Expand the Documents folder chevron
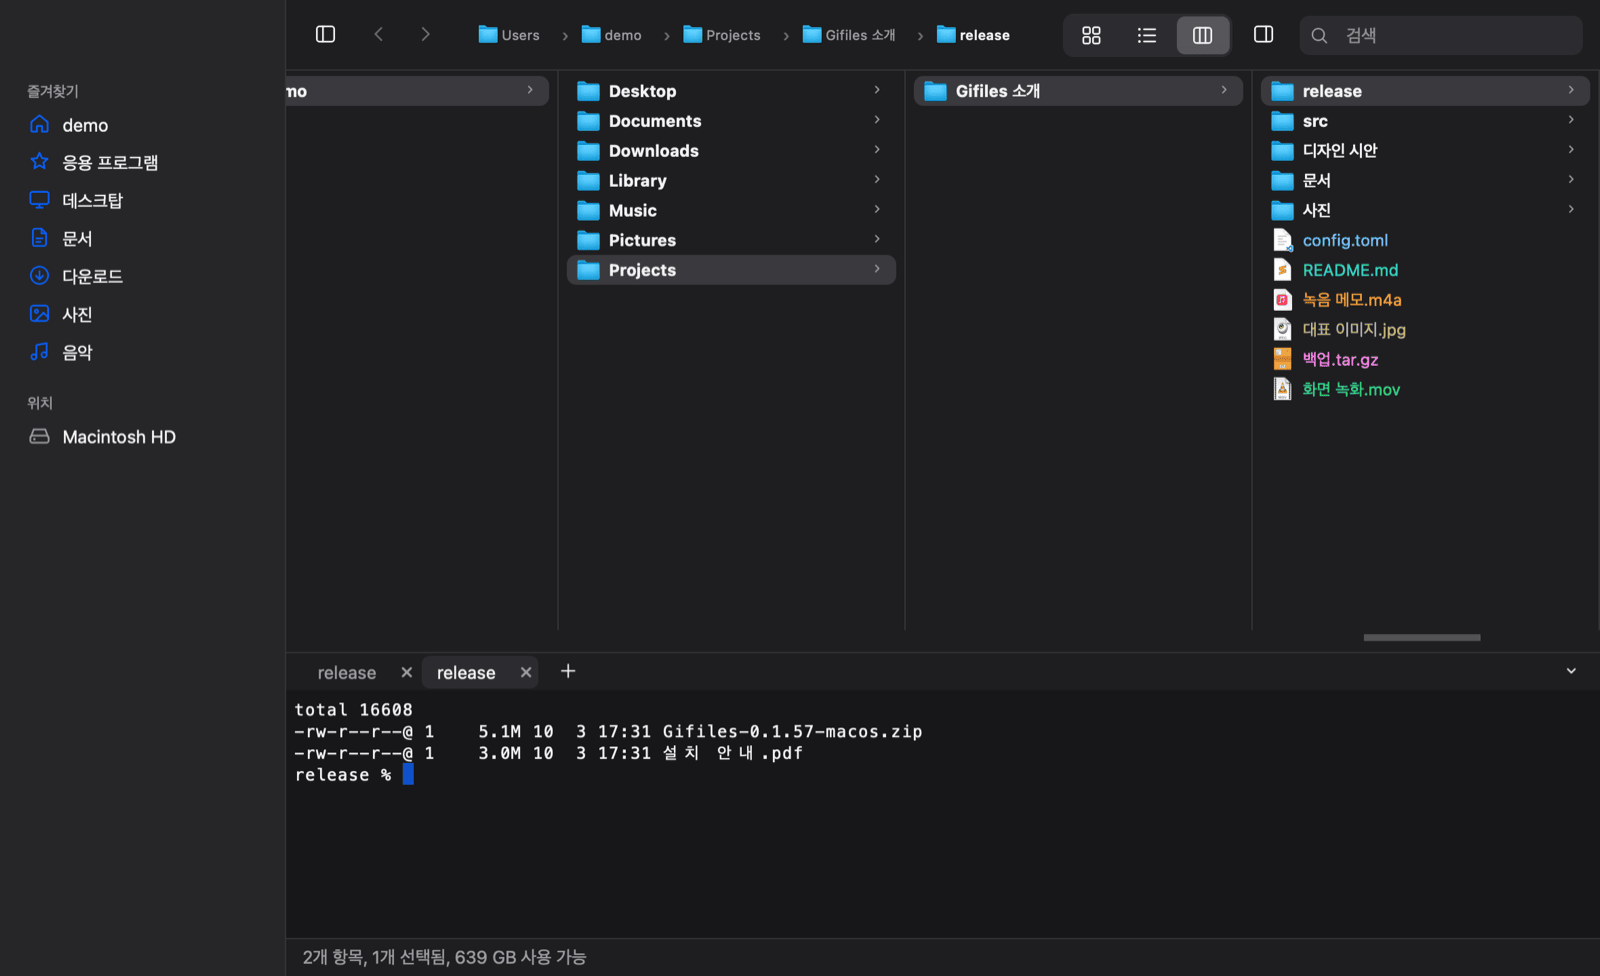This screenshot has width=1600, height=976. [877, 120]
